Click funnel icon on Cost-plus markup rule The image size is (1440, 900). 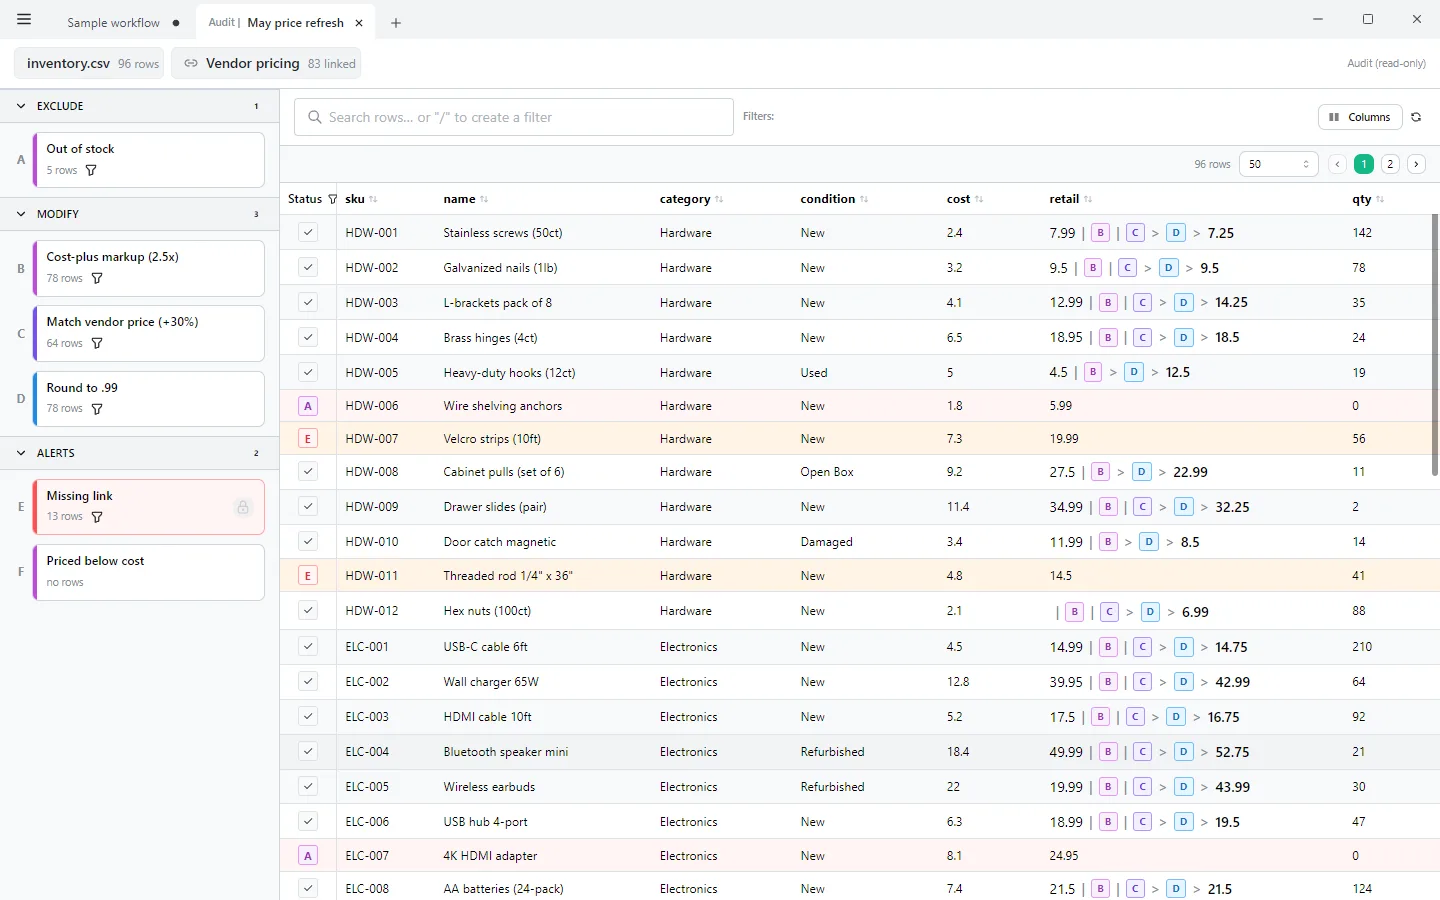point(97,278)
